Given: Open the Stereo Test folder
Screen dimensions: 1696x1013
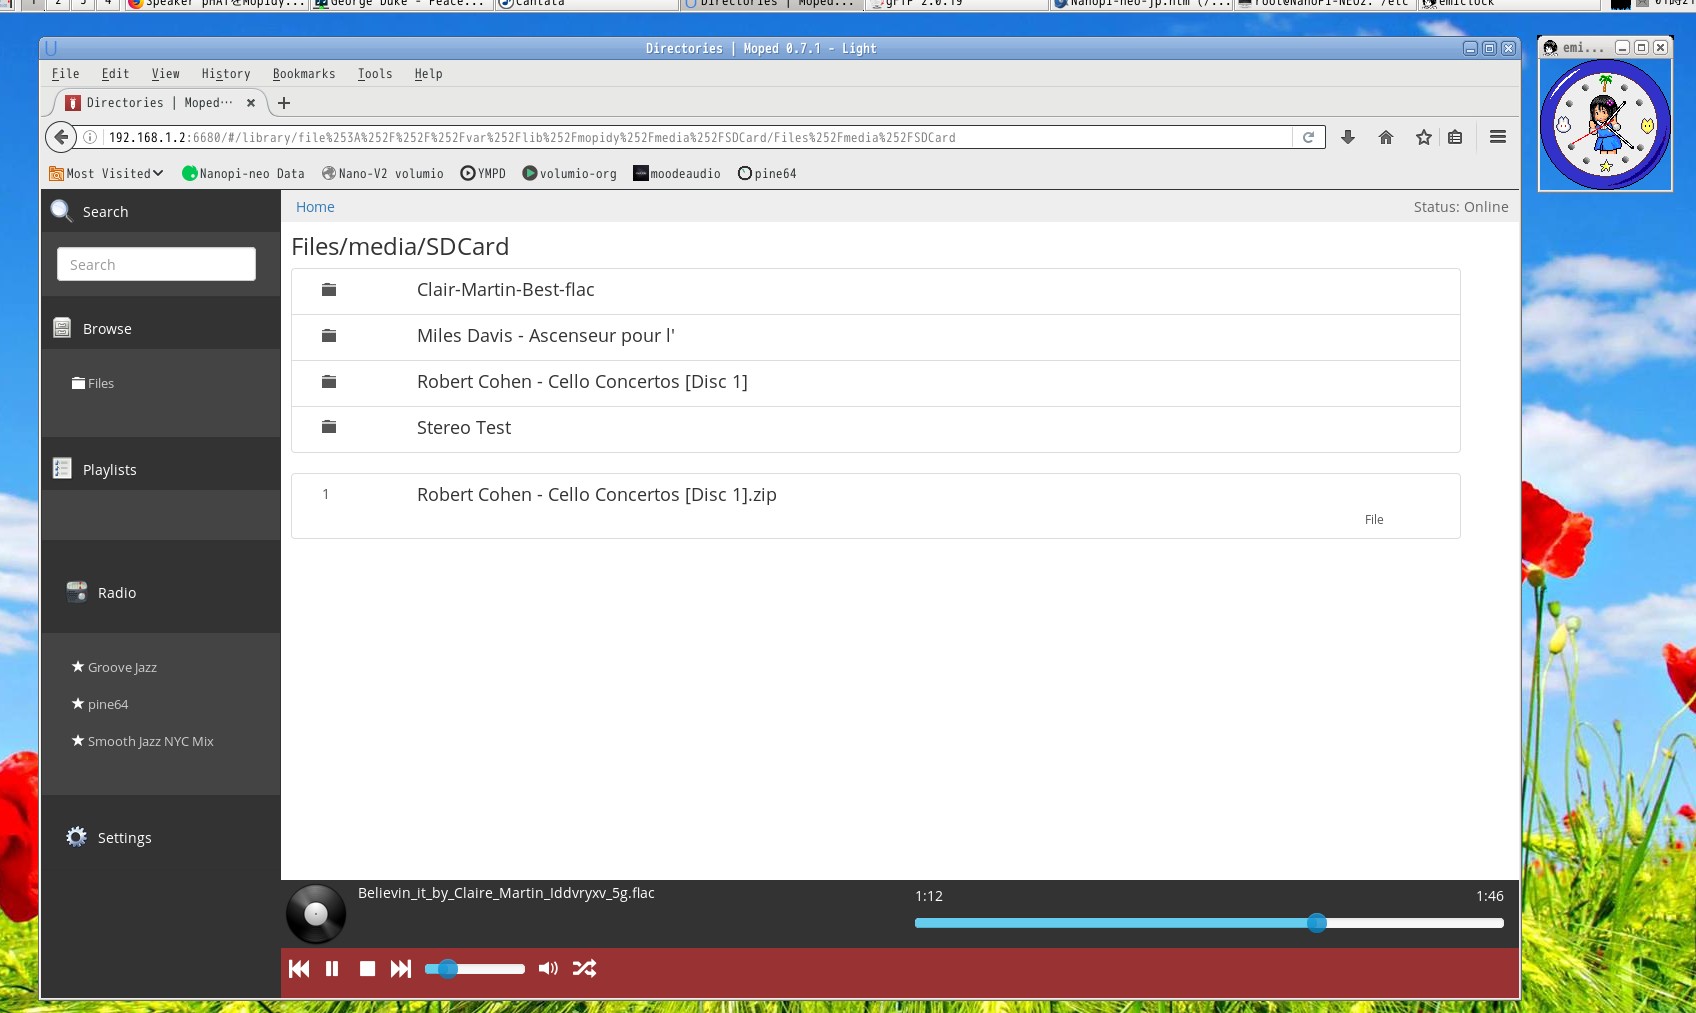Looking at the screenshot, I should click(x=464, y=428).
